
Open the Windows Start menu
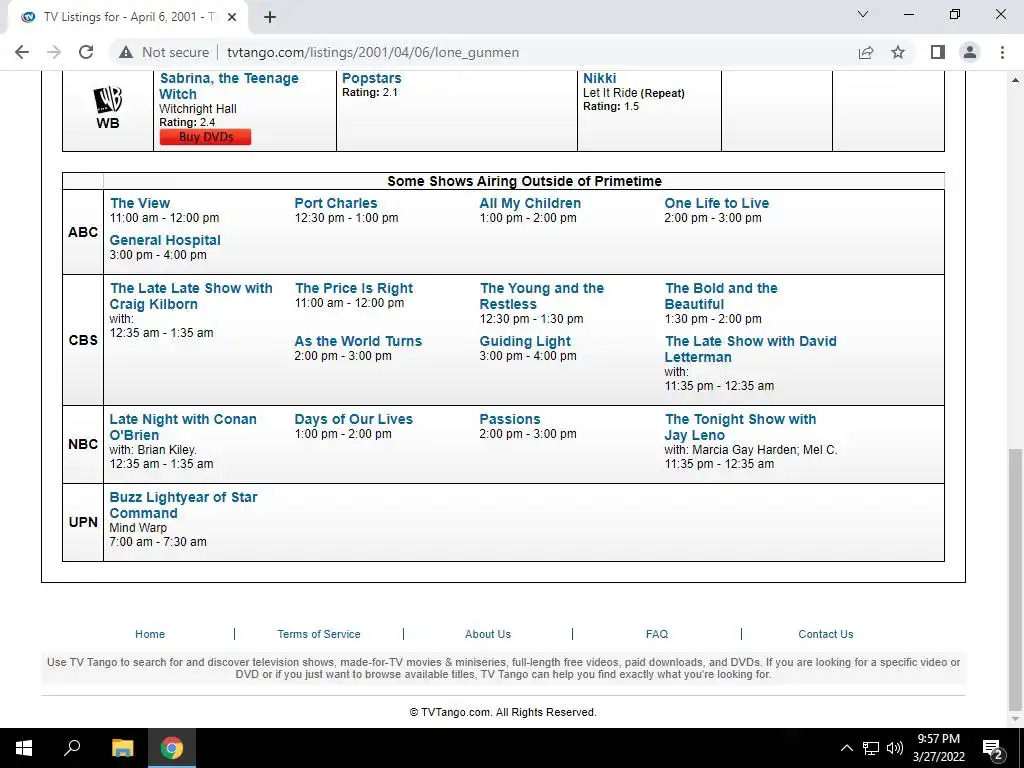point(24,748)
